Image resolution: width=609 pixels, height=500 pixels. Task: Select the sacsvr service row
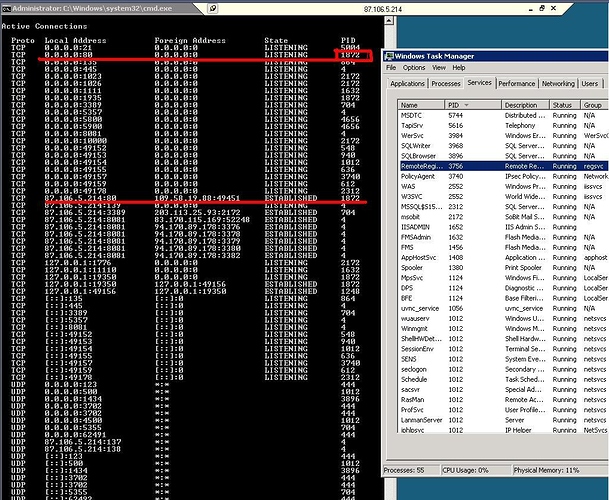click(x=503, y=389)
